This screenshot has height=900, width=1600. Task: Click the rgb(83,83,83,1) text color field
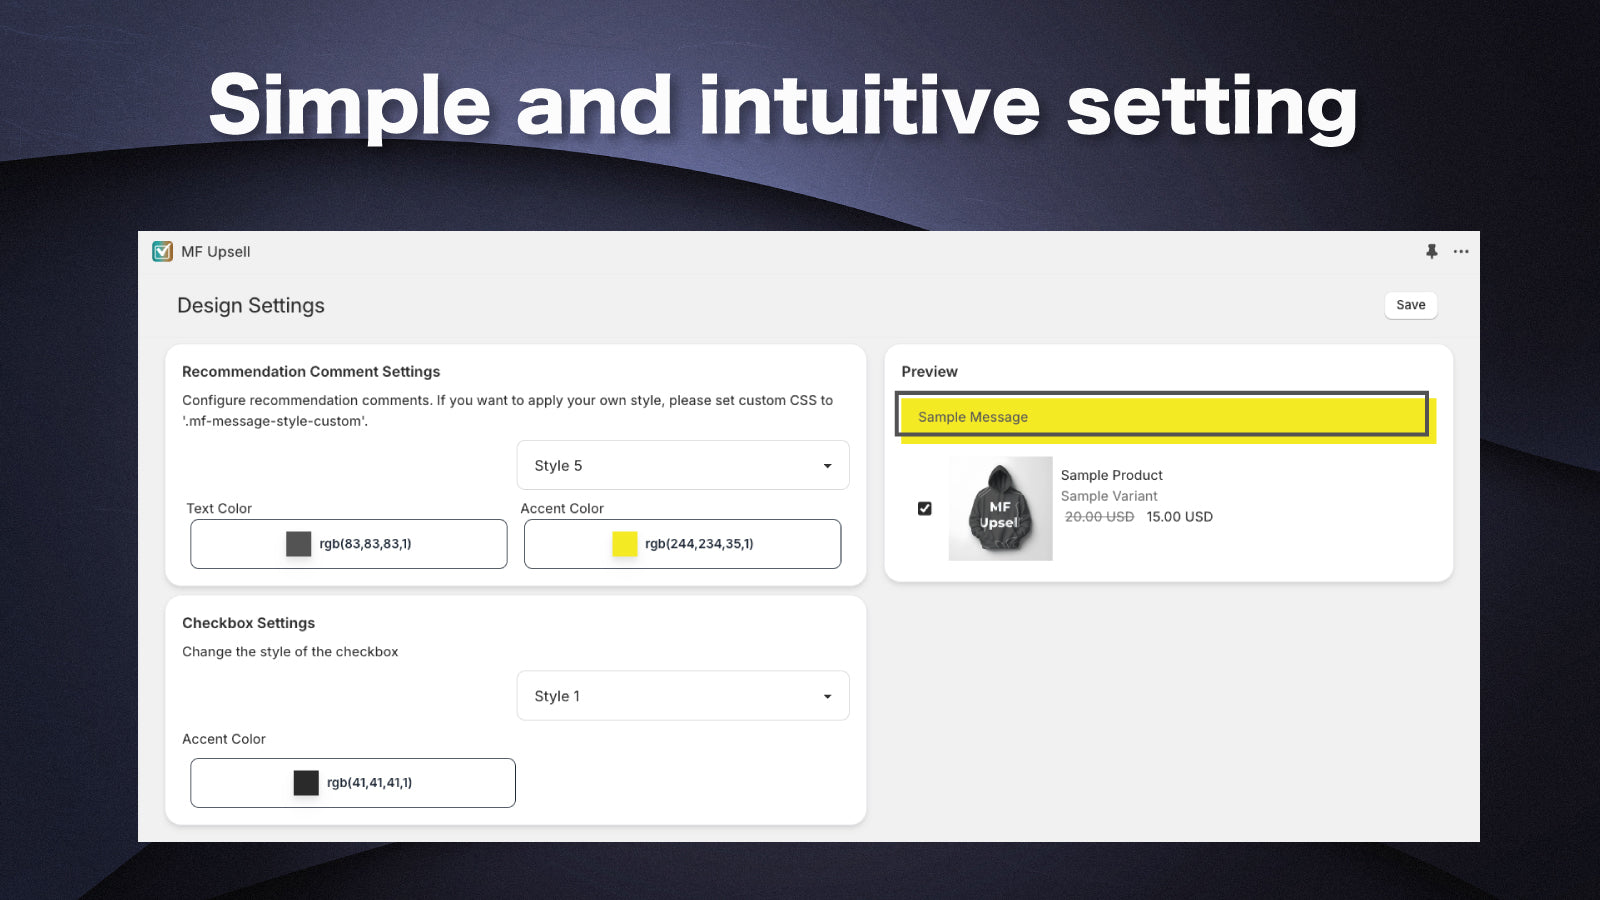[x=366, y=544]
